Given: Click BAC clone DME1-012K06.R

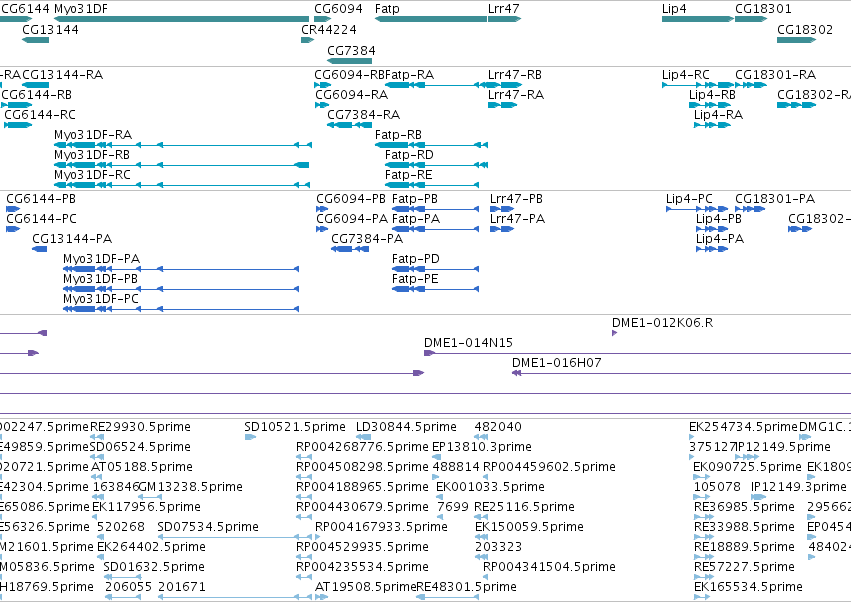Looking at the screenshot, I should tap(614, 333).
